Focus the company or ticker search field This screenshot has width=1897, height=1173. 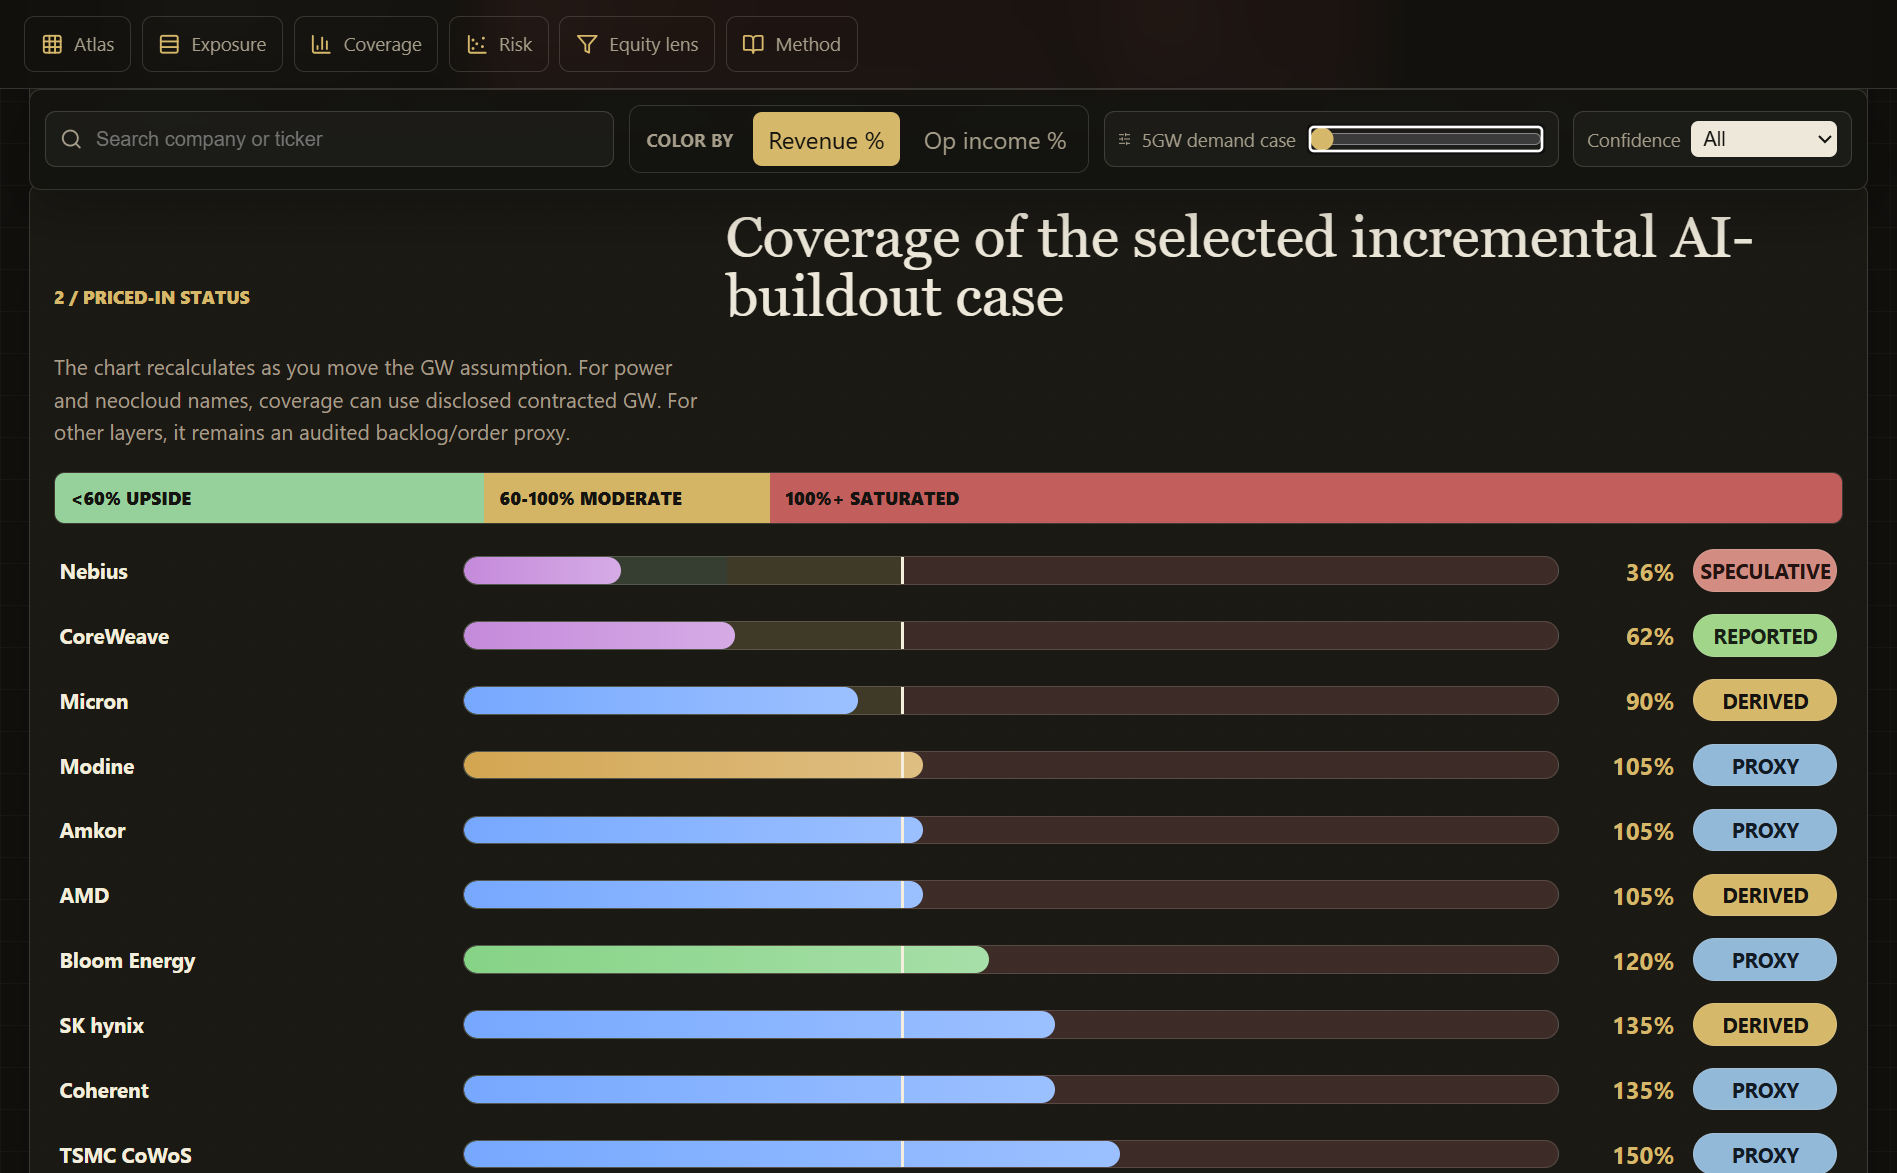(329, 139)
